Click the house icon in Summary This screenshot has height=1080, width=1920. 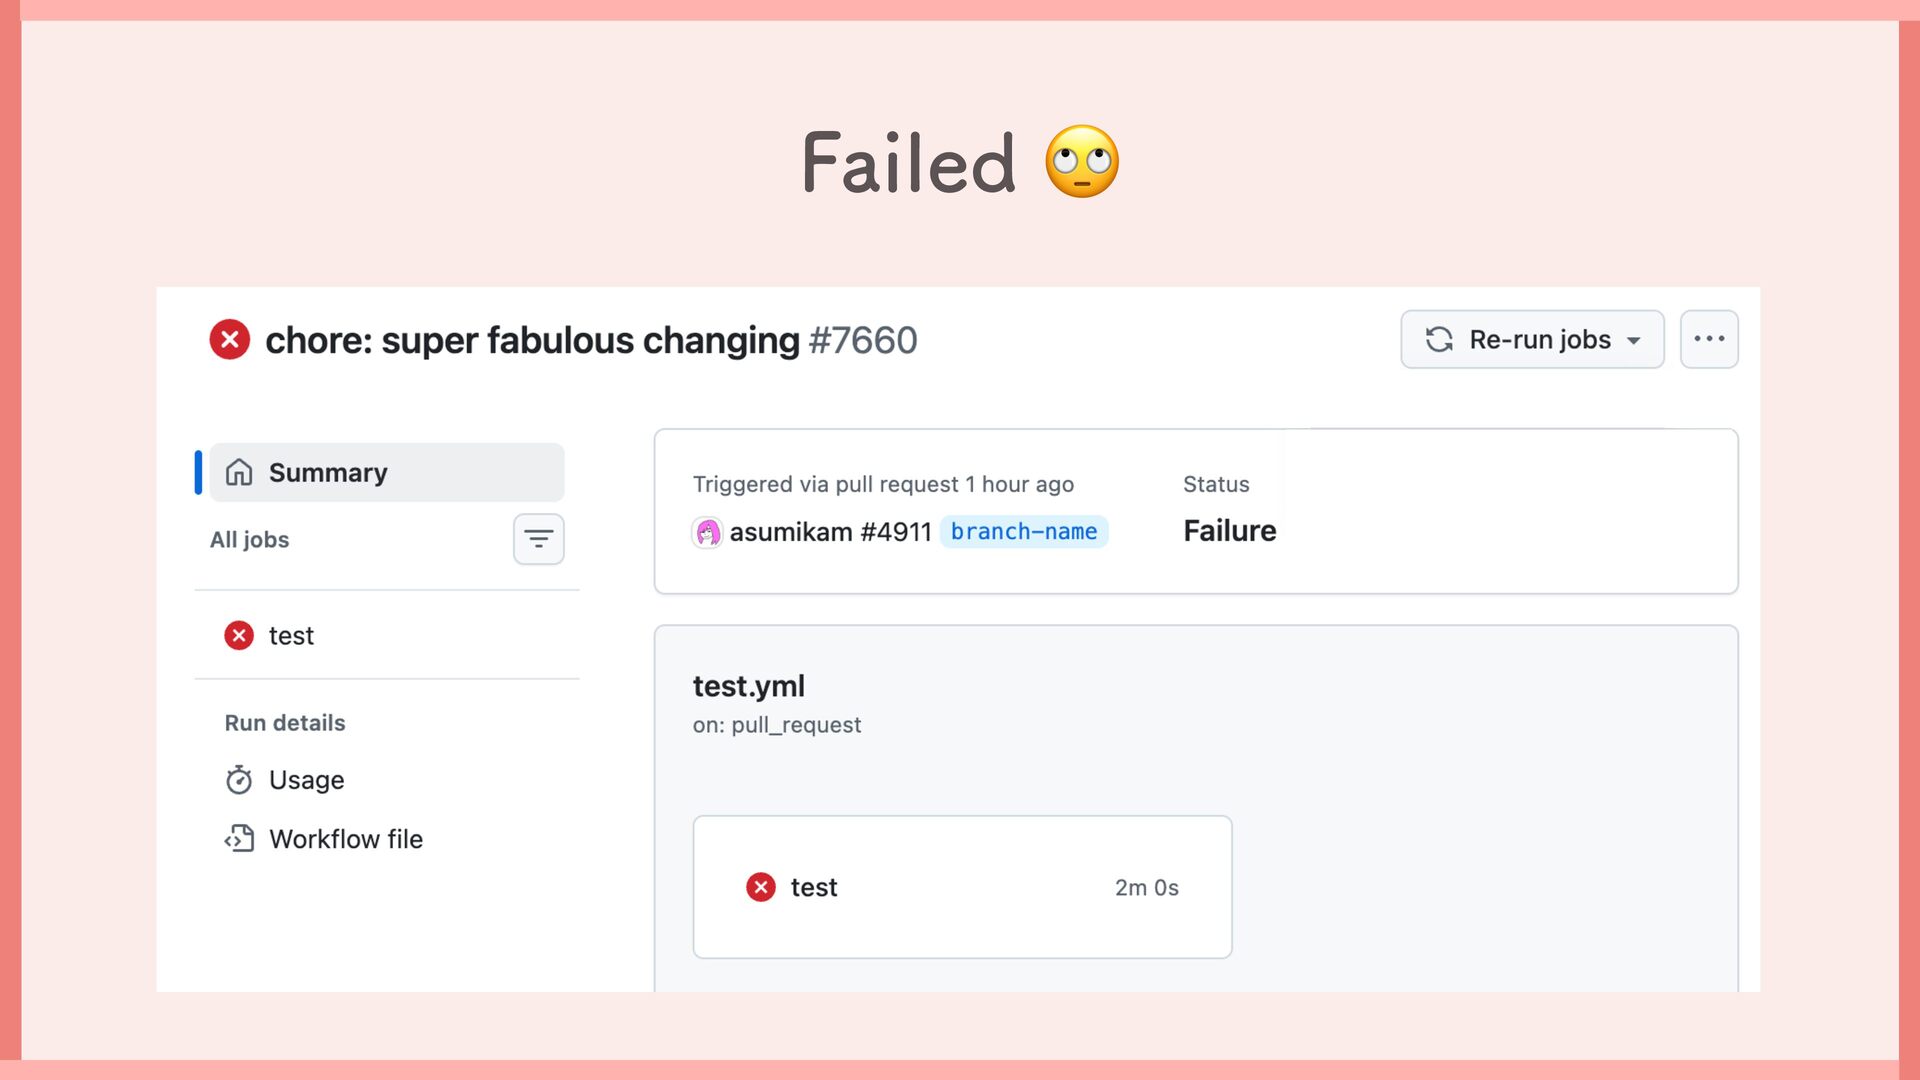click(x=239, y=472)
